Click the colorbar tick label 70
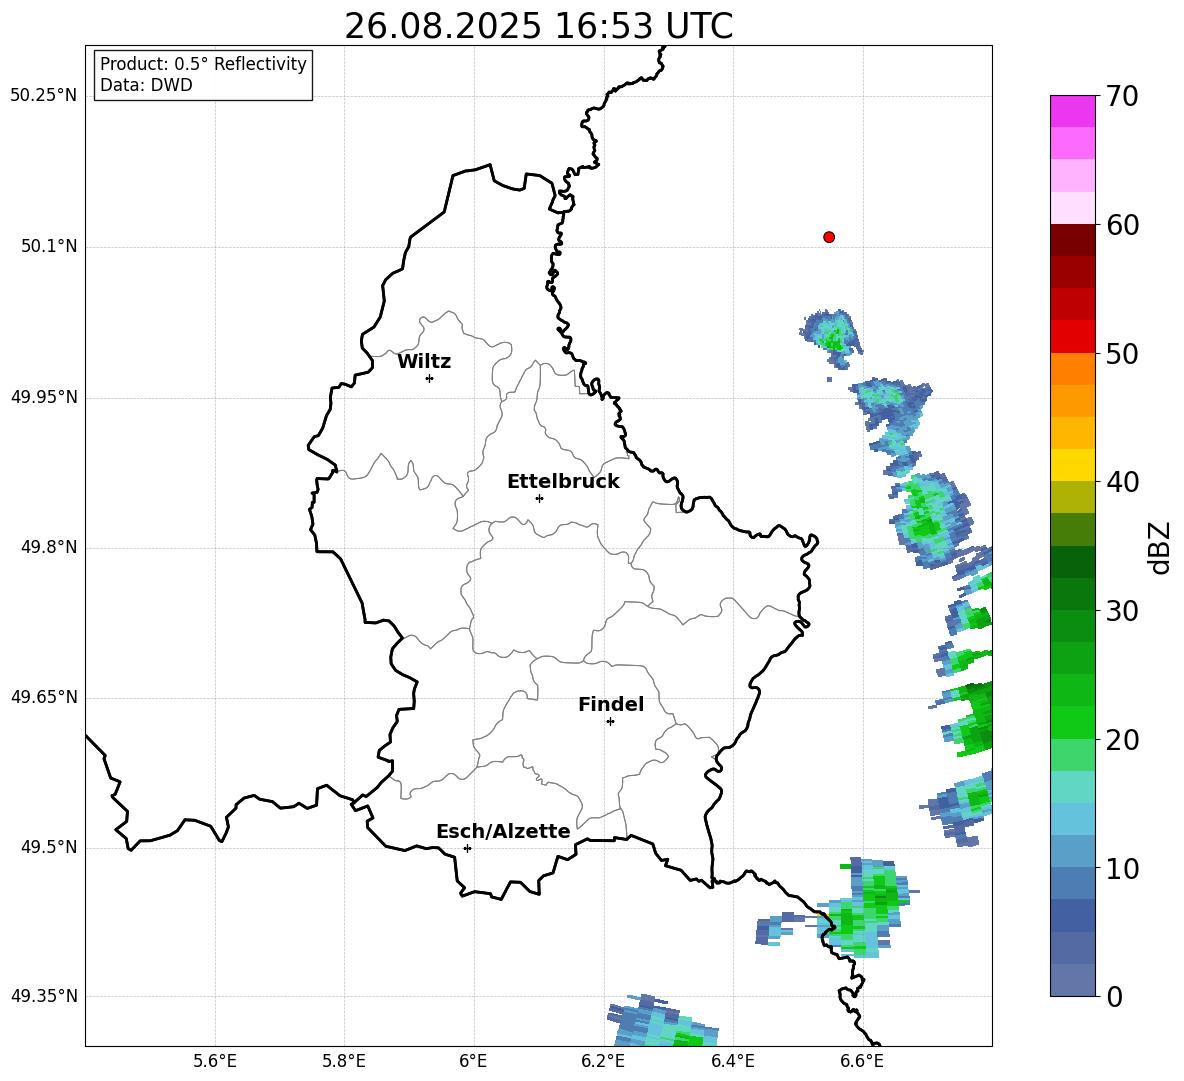Image resolution: width=1184 pixels, height=1081 pixels. (1122, 97)
